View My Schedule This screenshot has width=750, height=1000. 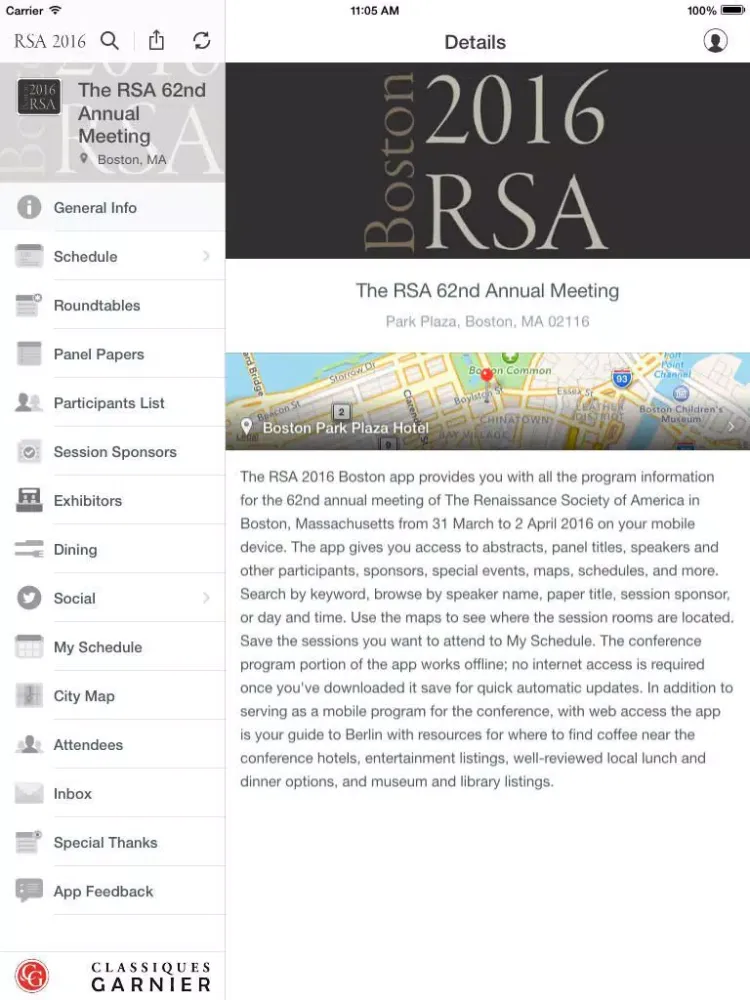(98, 648)
